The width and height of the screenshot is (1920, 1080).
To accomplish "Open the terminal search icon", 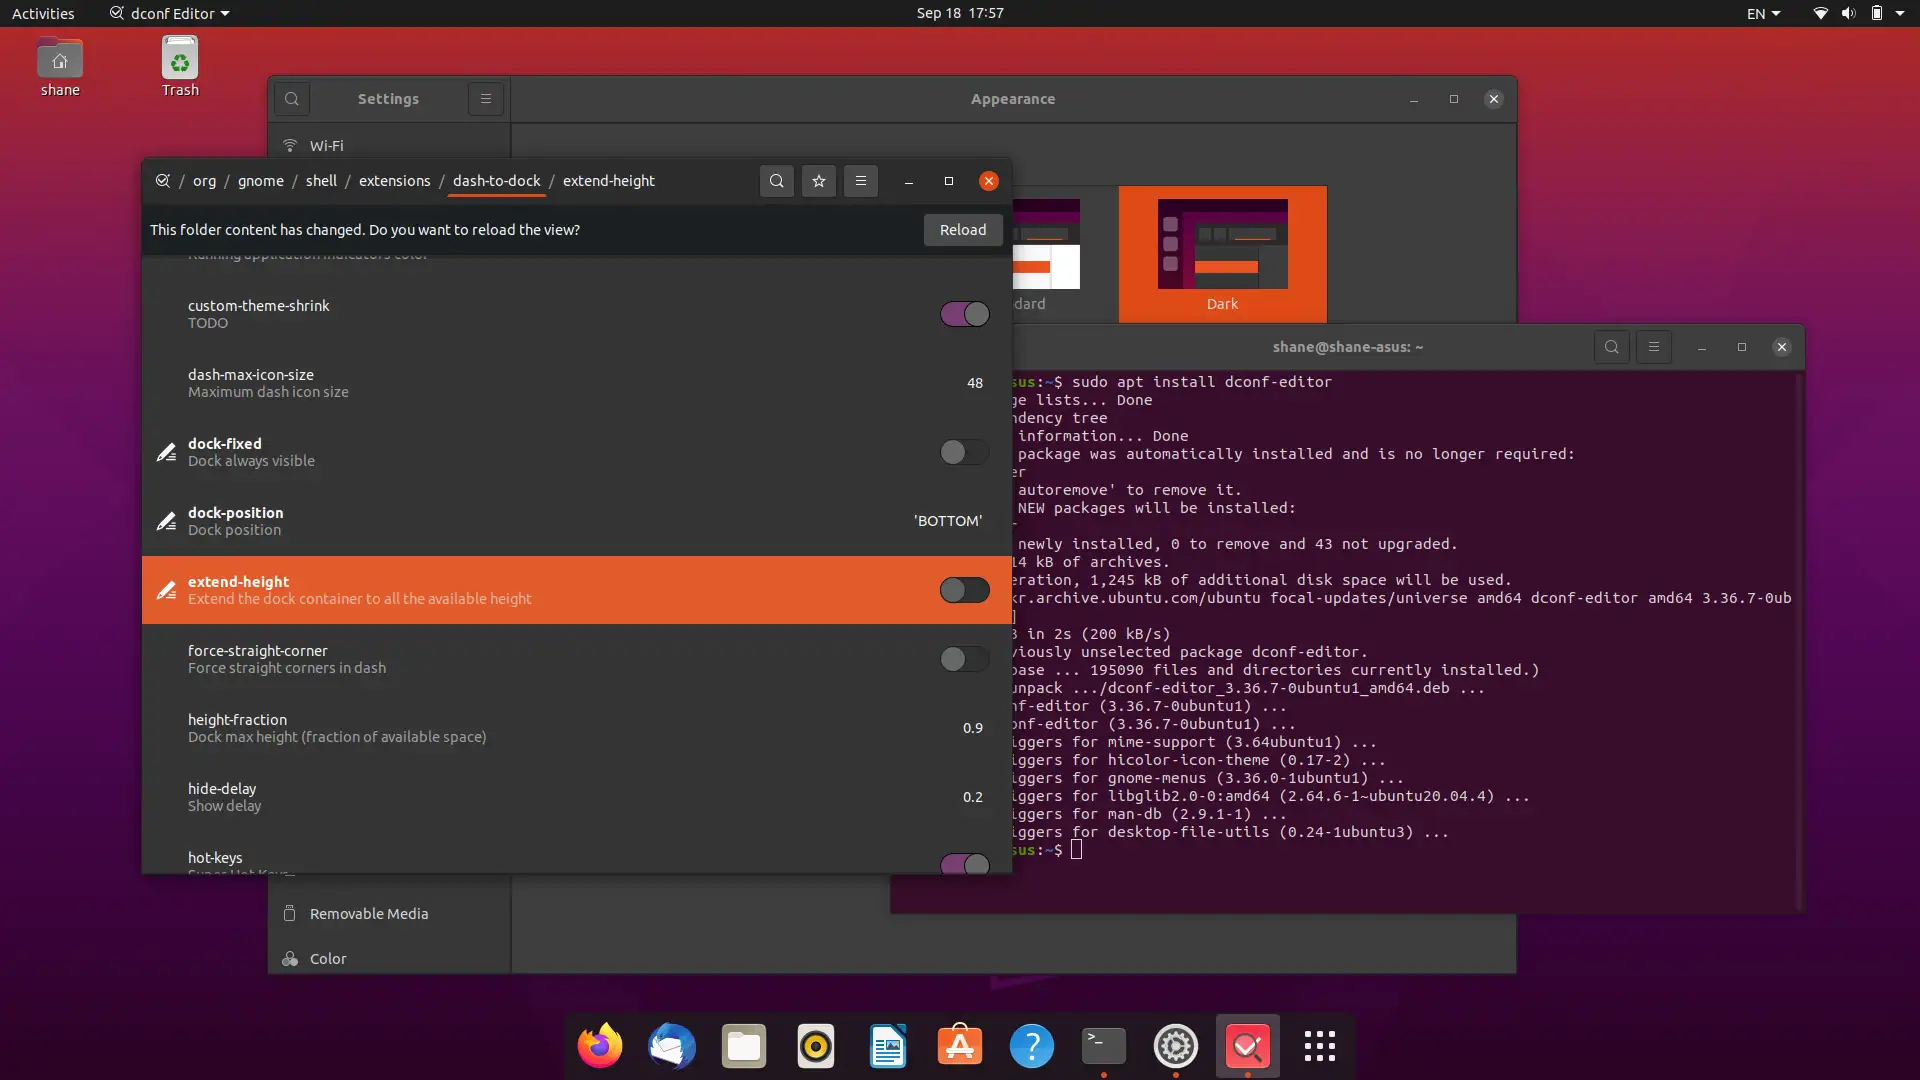I will pos(1611,347).
